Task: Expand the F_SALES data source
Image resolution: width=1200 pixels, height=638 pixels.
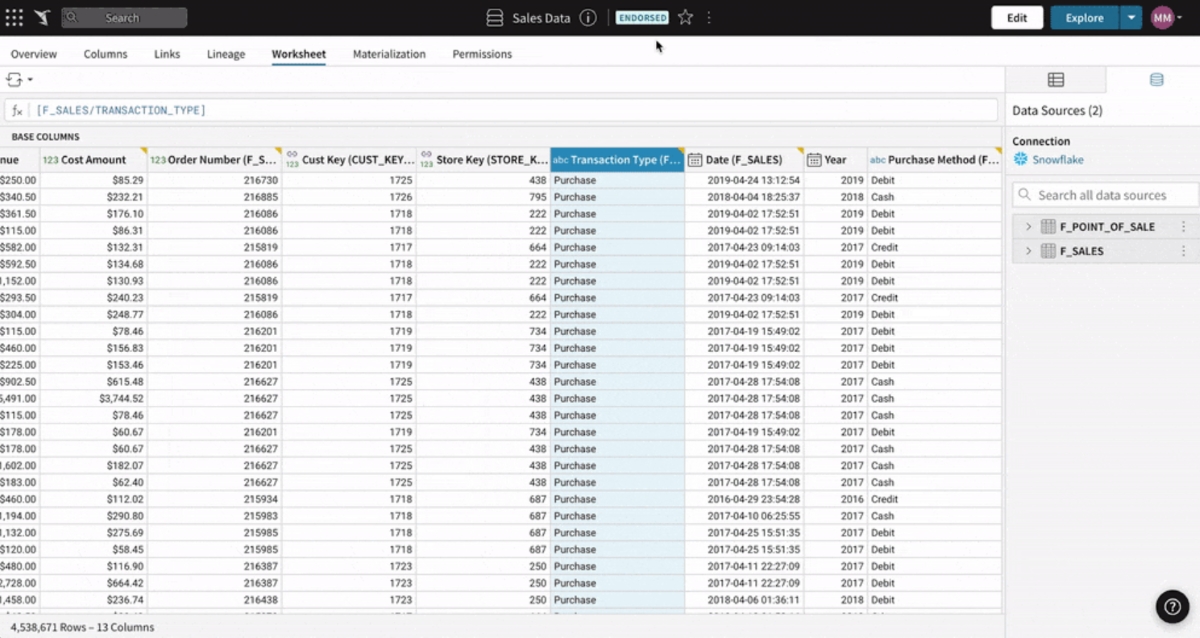Action: [x=1028, y=251]
